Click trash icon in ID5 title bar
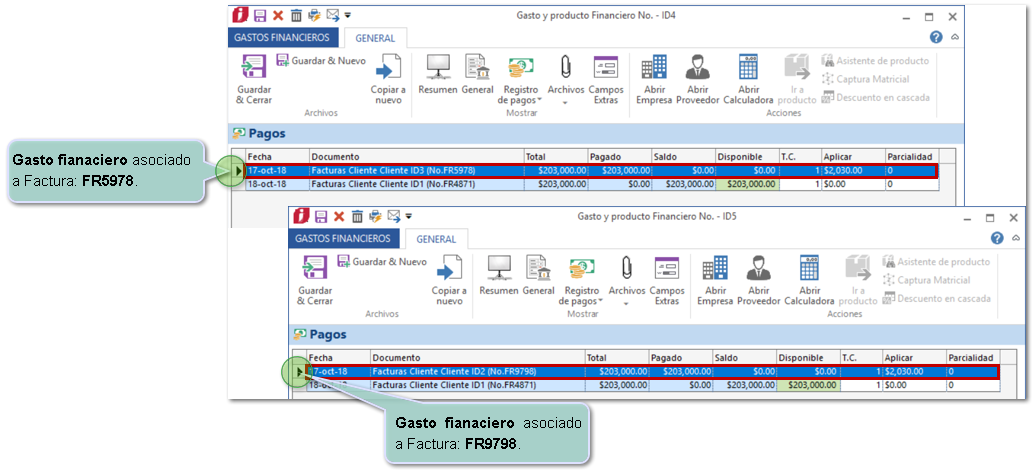 (357, 216)
